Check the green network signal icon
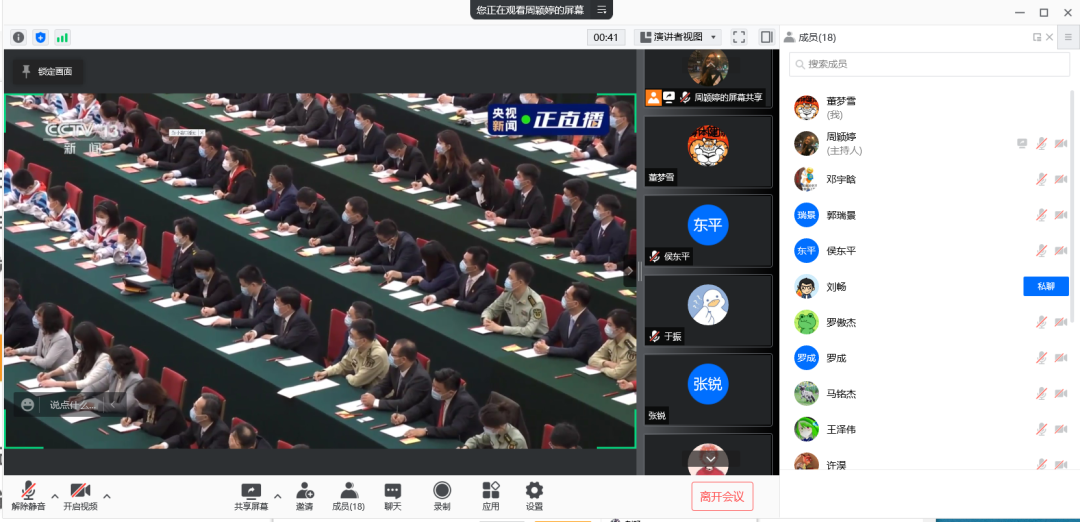Viewport: 1080px width, 522px height. [x=62, y=37]
